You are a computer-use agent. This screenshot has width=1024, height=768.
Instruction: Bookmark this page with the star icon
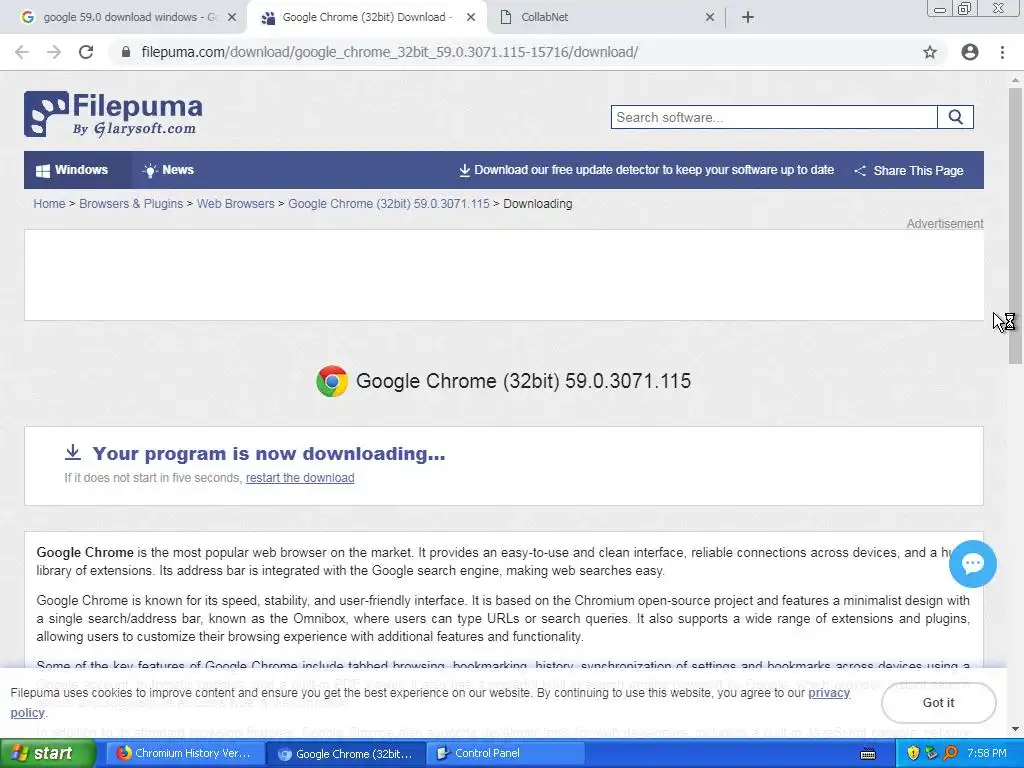[930, 52]
